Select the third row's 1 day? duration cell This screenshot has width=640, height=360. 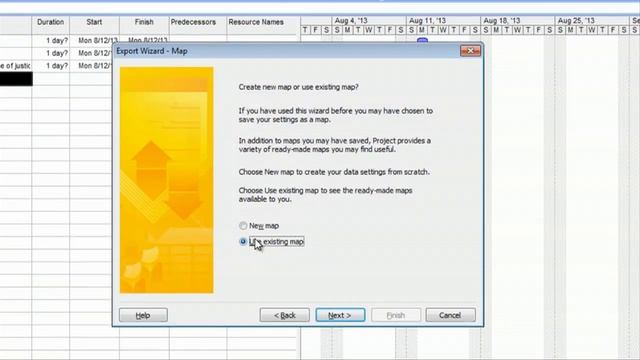point(51,66)
